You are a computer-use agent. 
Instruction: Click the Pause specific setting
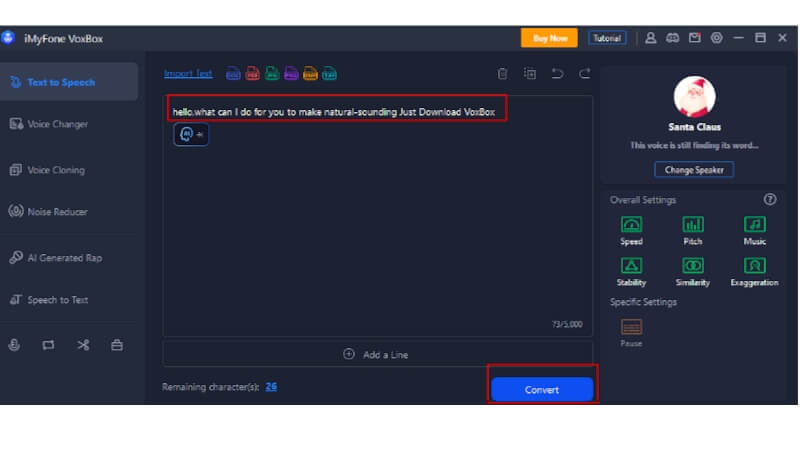(x=631, y=333)
